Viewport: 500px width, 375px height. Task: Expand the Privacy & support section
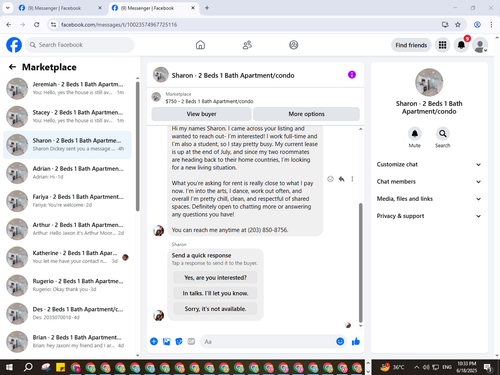tap(429, 216)
